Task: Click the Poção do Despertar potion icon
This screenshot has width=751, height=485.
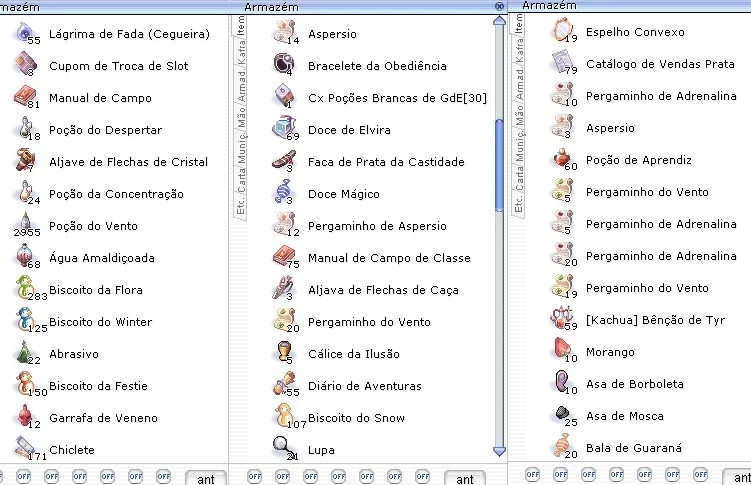Action: click(25, 129)
